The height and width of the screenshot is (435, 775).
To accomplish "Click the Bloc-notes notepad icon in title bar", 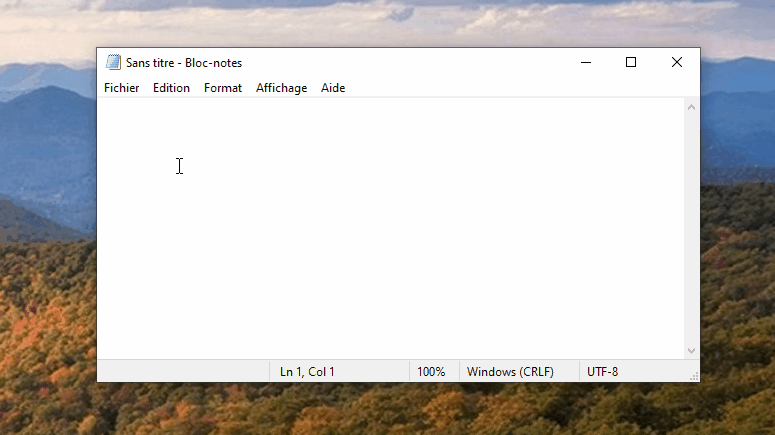I will pos(113,62).
